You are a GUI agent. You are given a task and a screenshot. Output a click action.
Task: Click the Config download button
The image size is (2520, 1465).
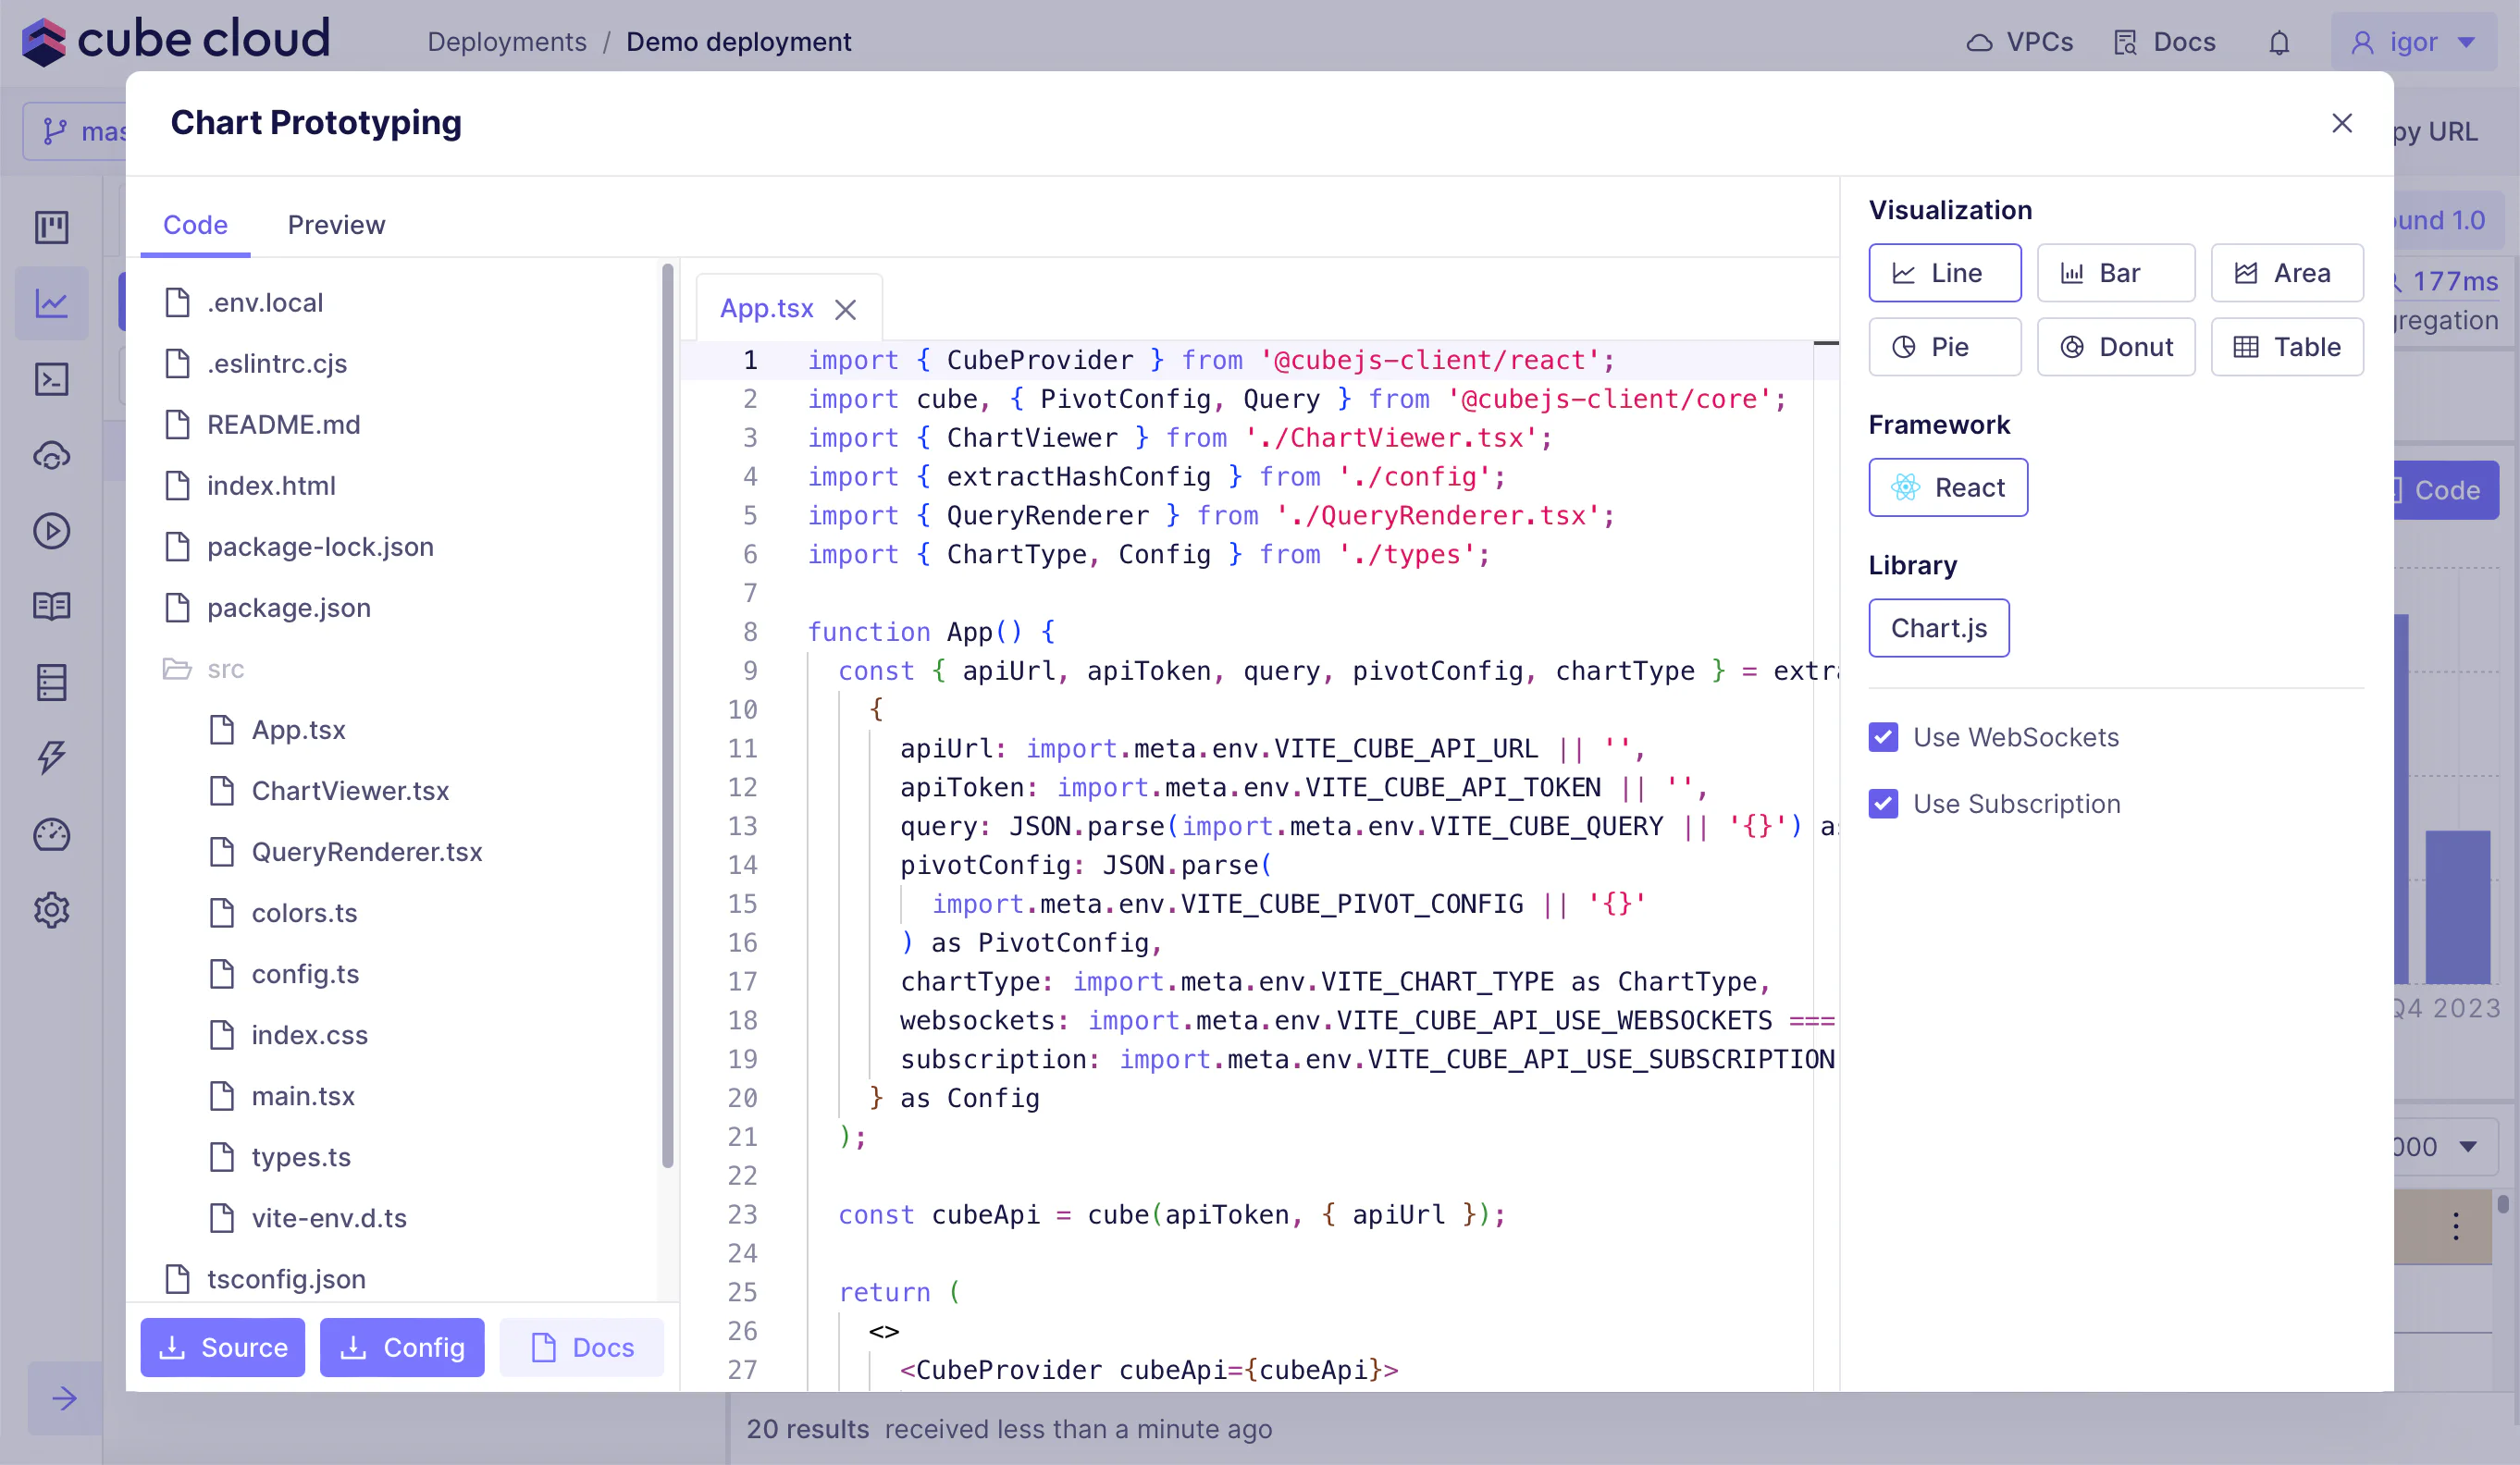(402, 1348)
